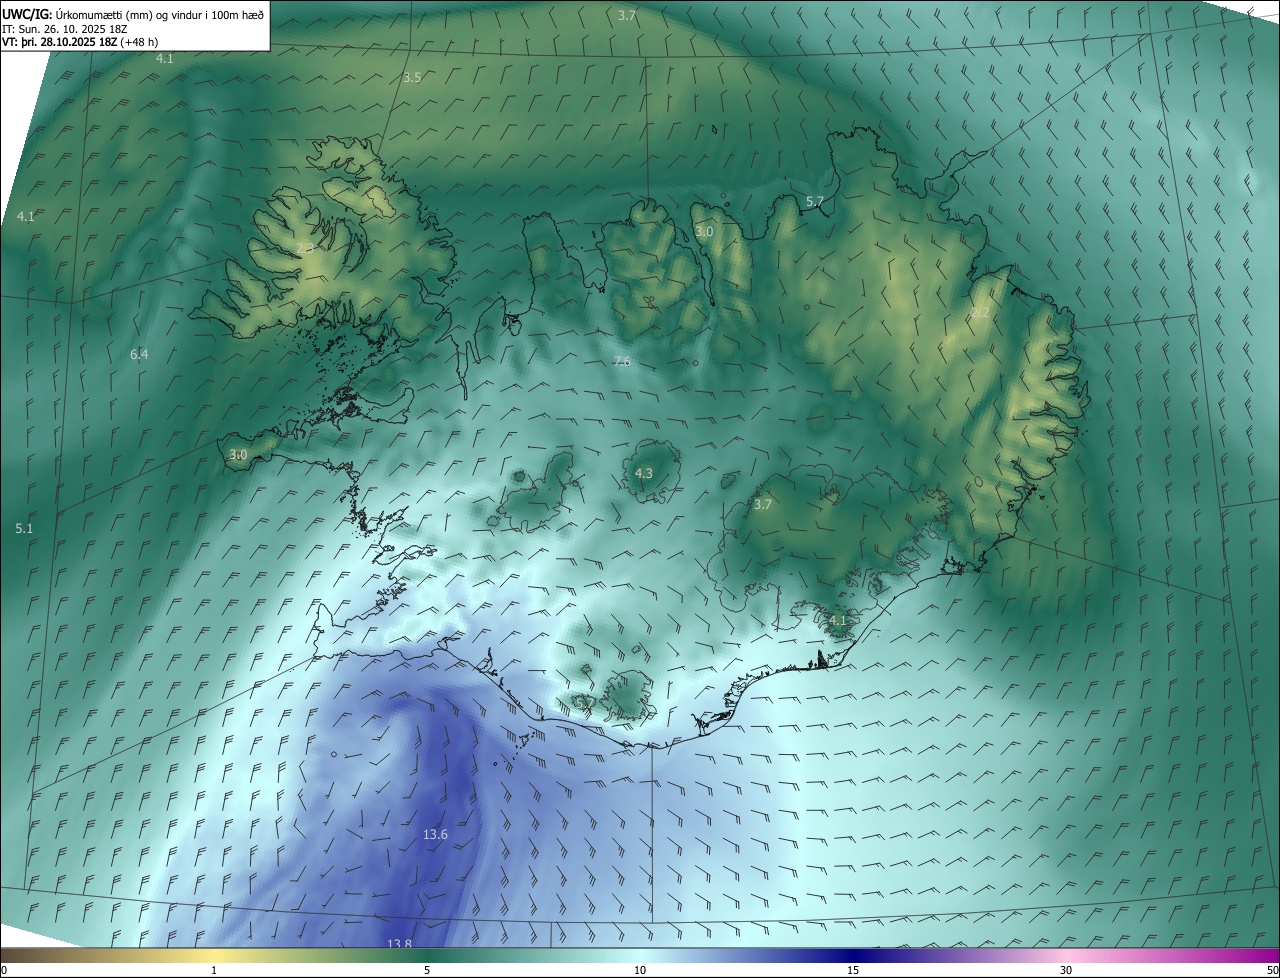Click the 5.1 value label on the map
1280x978 pixels.
point(25,528)
